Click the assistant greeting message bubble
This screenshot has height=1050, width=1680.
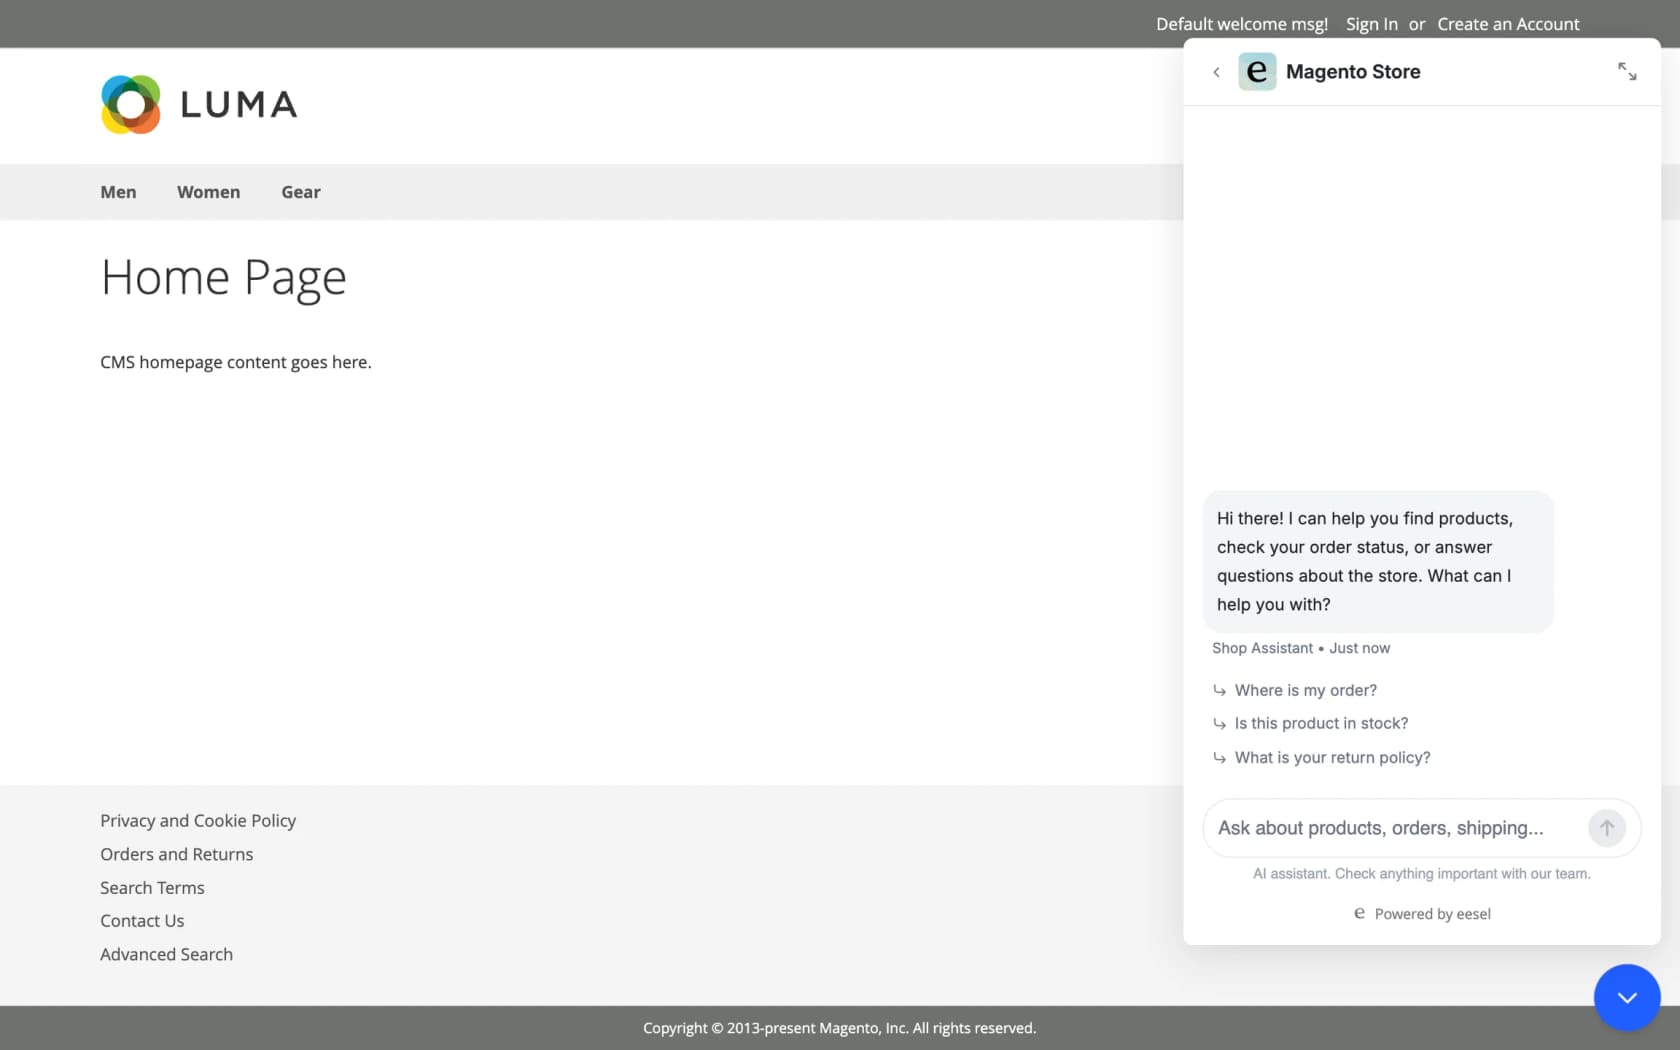[1378, 561]
